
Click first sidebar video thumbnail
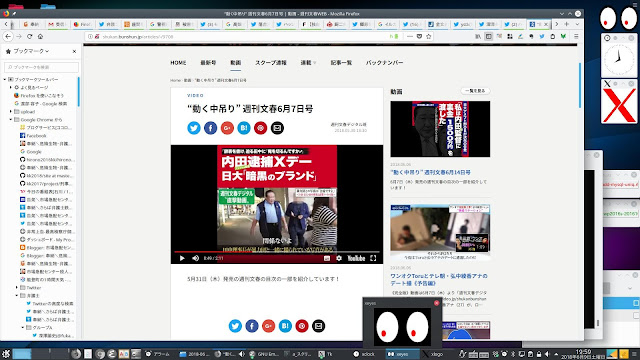440,129
